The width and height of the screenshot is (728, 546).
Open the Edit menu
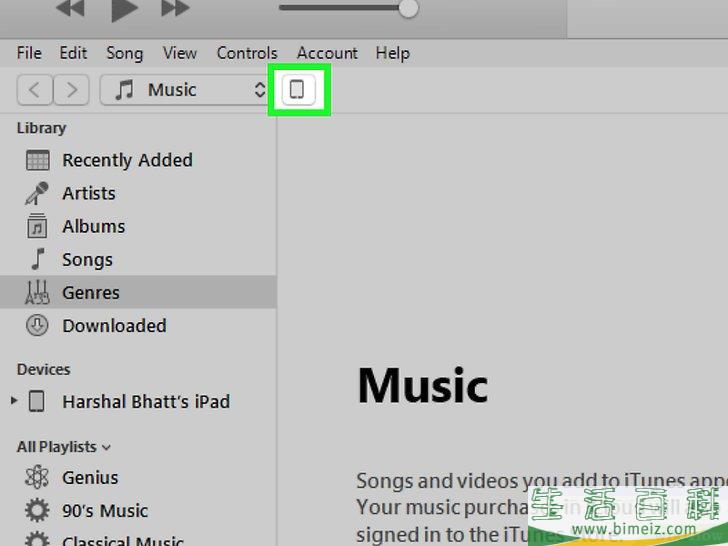73,53
